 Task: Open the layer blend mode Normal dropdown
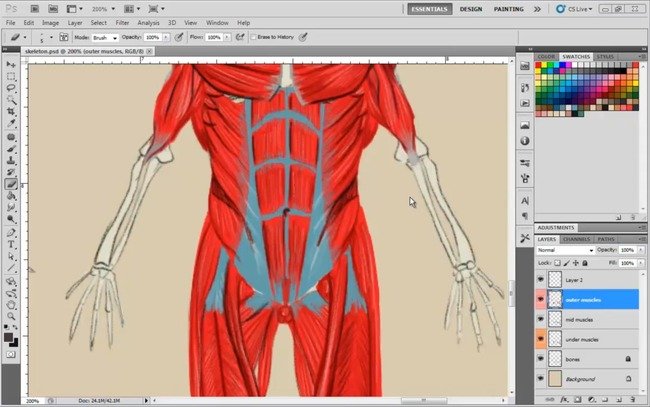565,250
